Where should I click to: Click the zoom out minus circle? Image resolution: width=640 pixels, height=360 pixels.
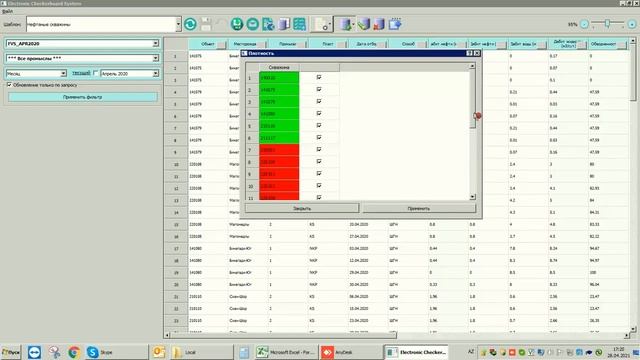tap(584, 24)
